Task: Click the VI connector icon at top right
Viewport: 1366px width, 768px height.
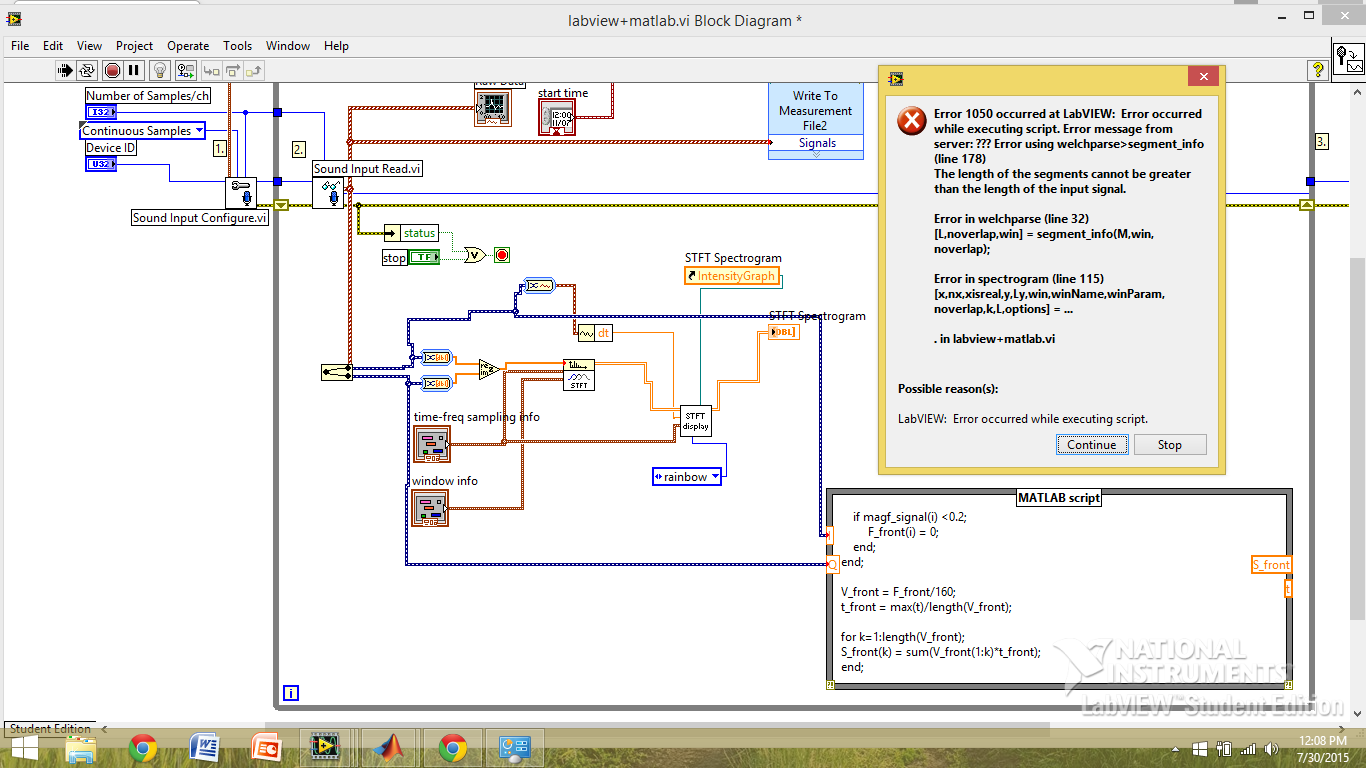Action: (1348, 59)
